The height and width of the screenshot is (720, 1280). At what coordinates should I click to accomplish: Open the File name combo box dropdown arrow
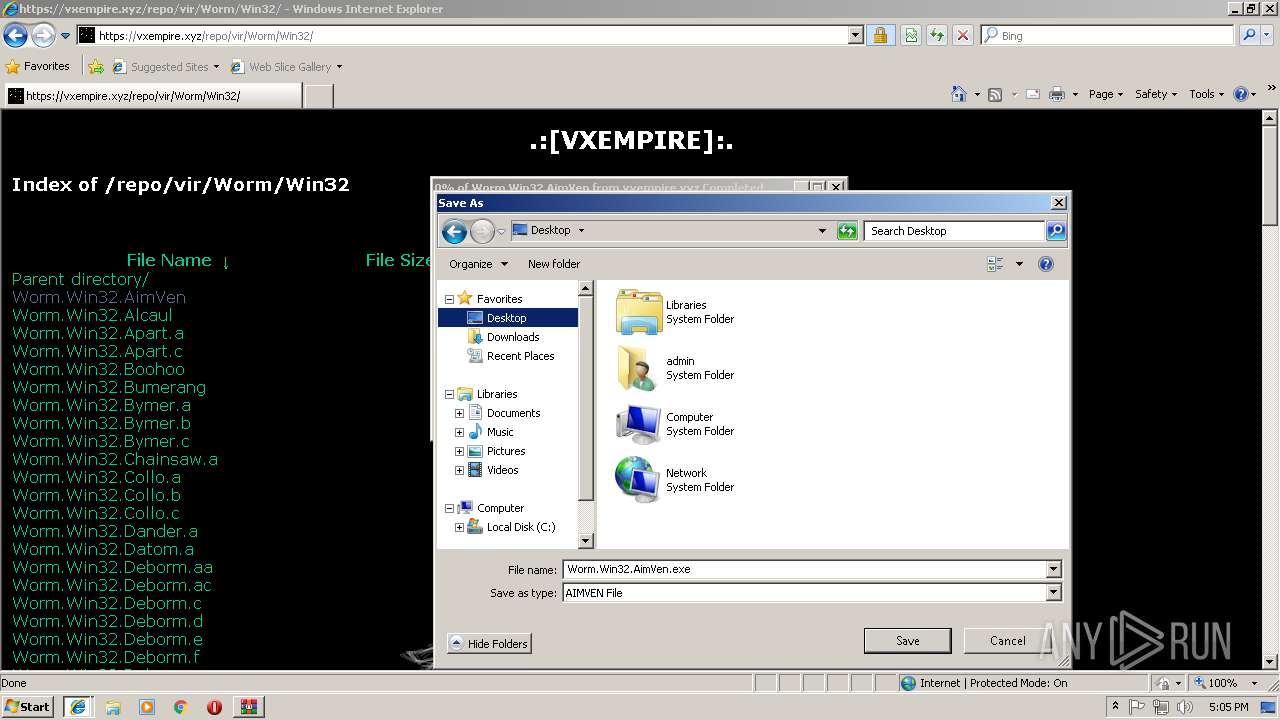pos(1053,569)
